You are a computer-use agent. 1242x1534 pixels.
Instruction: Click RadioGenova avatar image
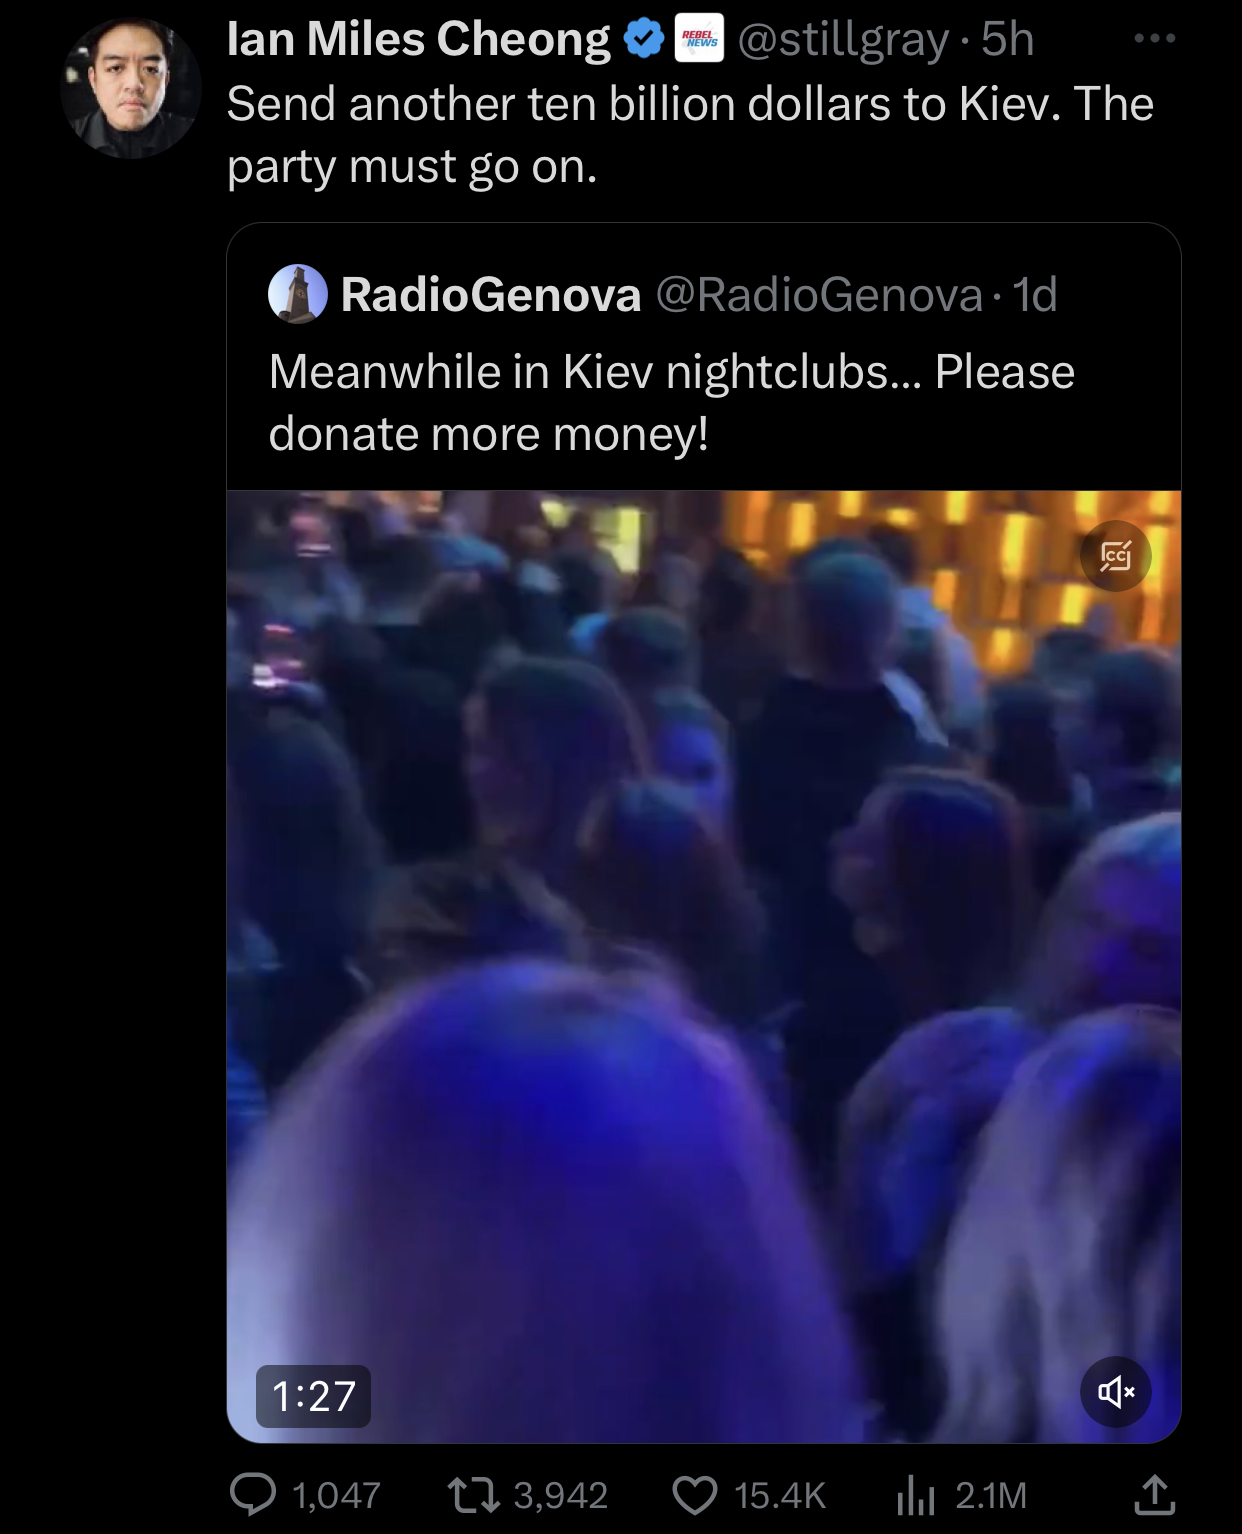click(298, 294)
